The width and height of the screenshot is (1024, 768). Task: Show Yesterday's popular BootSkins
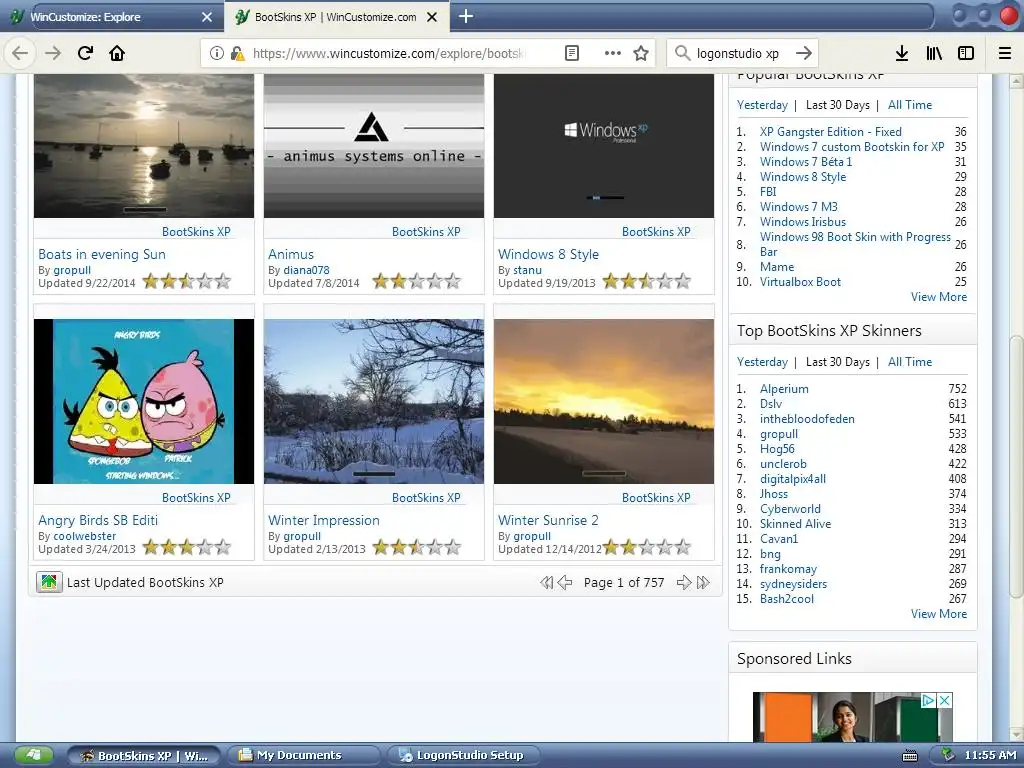762,104
